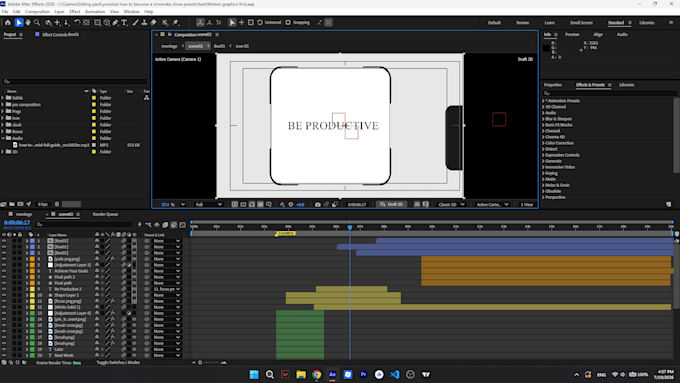Hide layer 4 pole png.png
This screenshot has height=383, width=680.
click(4, 259)
